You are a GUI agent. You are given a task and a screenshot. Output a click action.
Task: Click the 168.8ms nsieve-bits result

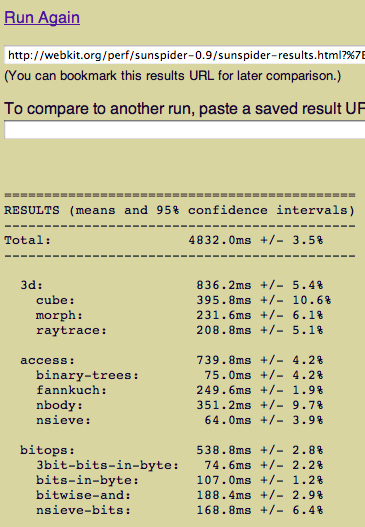point(224,510)
